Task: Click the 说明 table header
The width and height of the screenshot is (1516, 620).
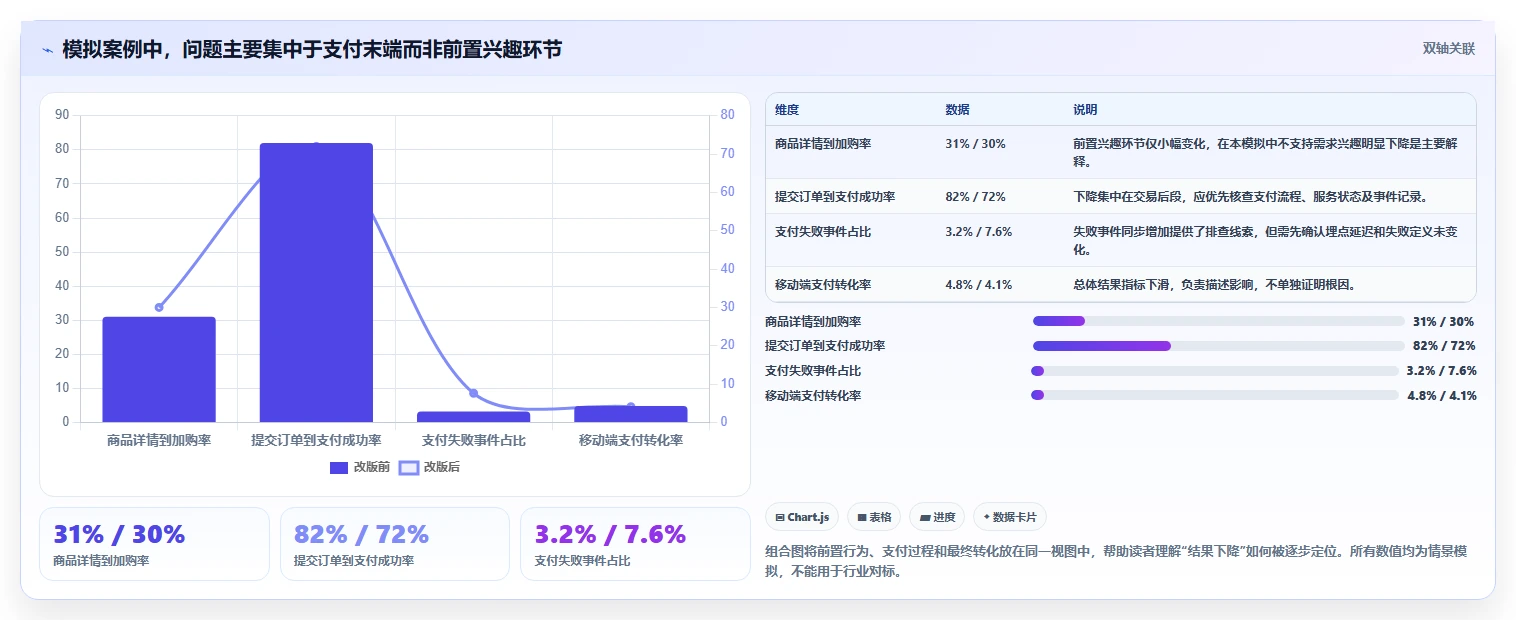Action: pos(1085,110)
